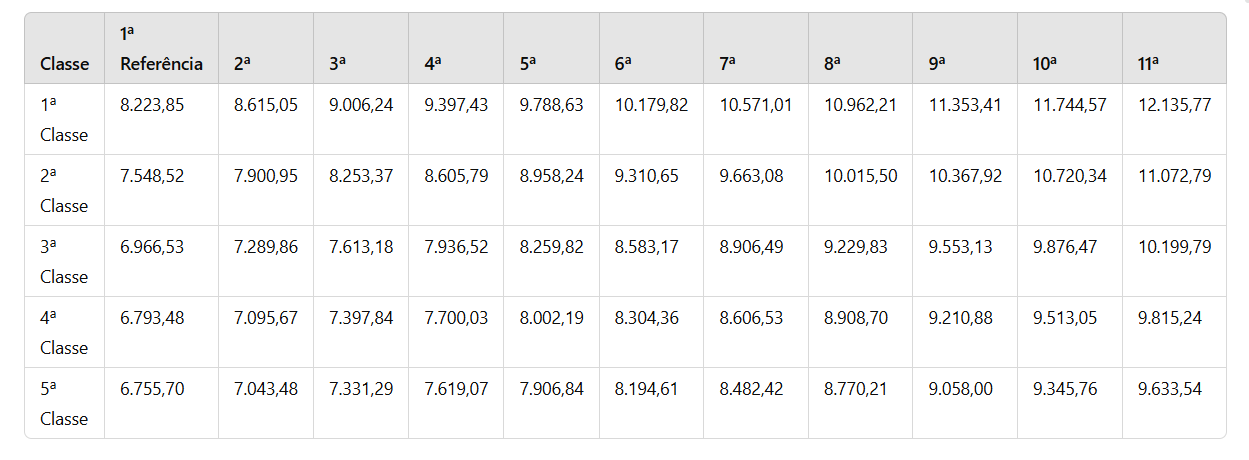The width and height of the screenshot is (1249, 460).
Task: Select the cell showing 12.135,77
Action: pos(1175,105)
